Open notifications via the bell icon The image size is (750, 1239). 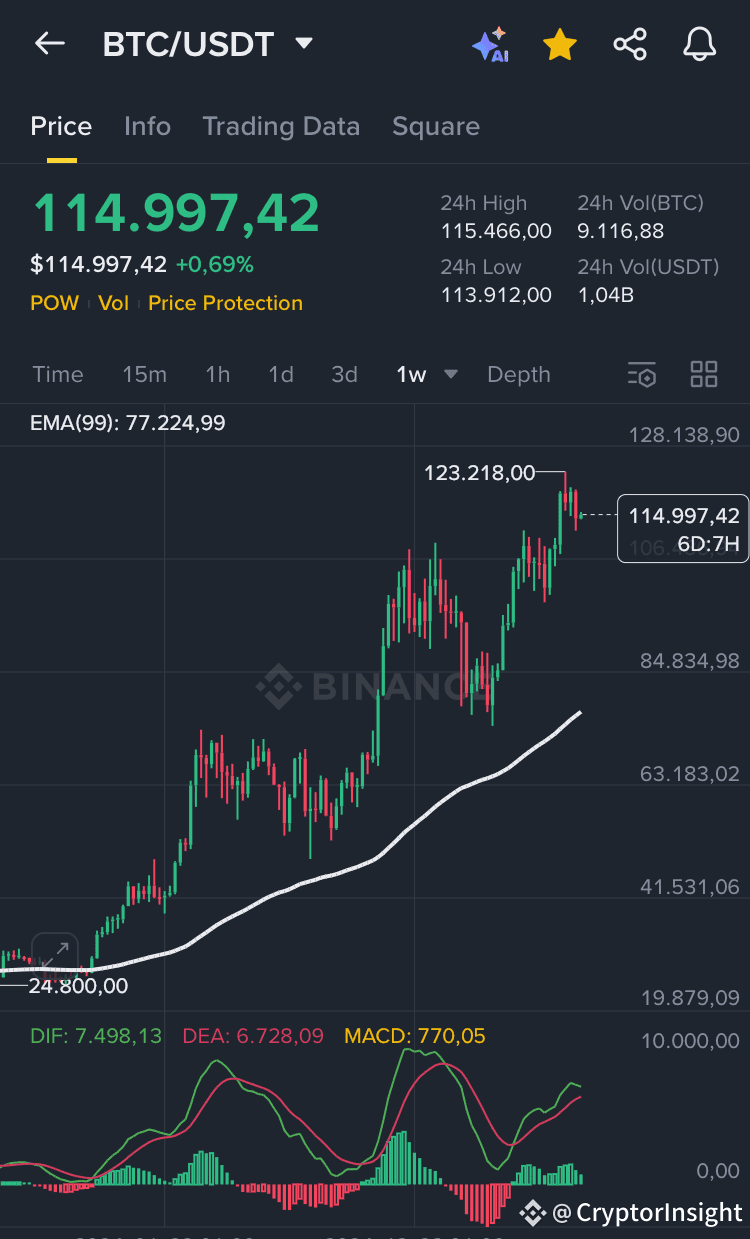point(699,44)
